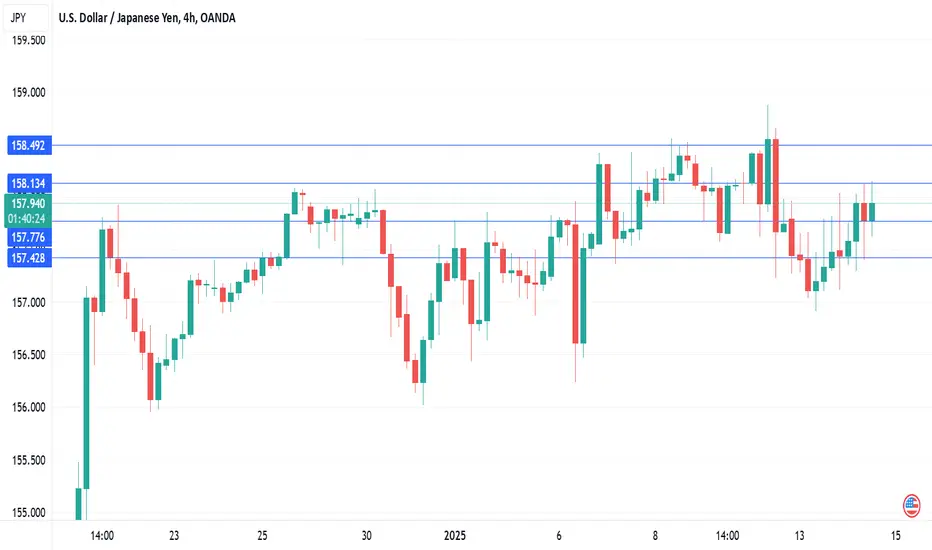Click the countdown timer 01:40:24
The width and height of the screenshot is (932, 550).
click(26, 219)
